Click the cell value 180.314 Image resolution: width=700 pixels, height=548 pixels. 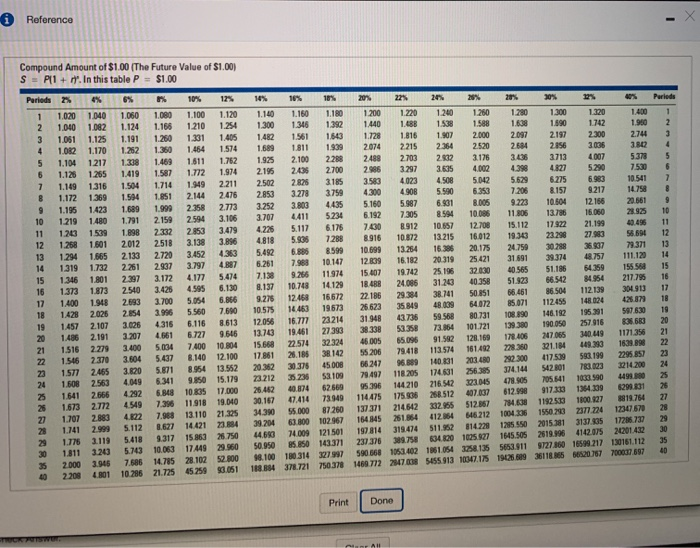(297, 456)
